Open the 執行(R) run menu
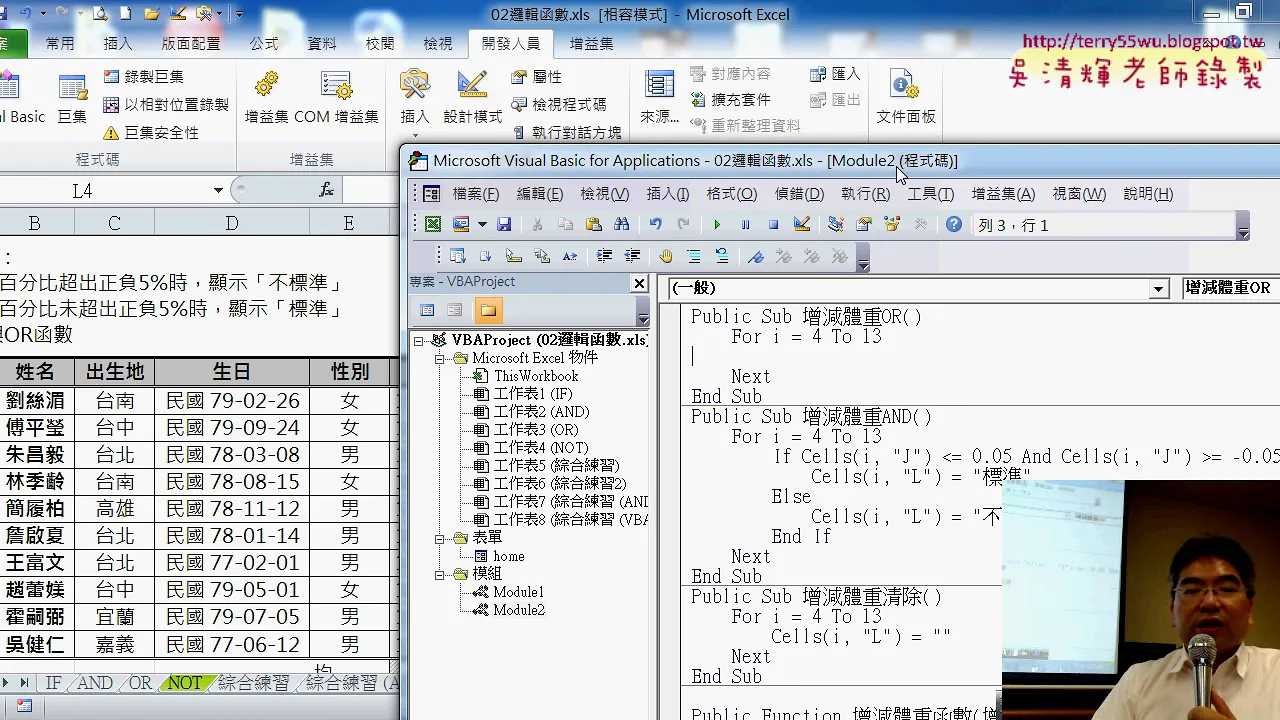Screen dimensions: 1280x720 coord(865,194)
